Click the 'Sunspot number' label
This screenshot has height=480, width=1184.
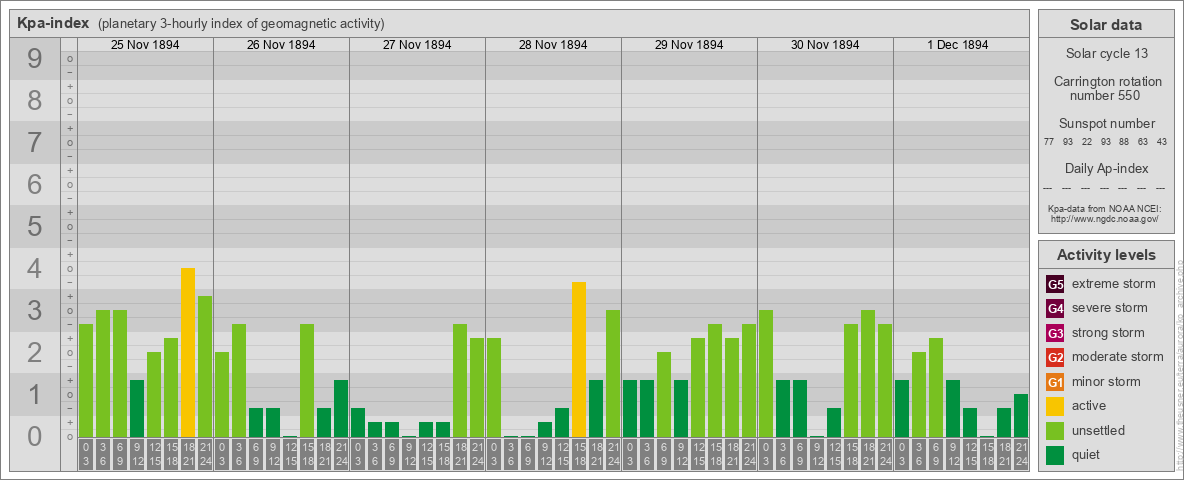pos(1106,124)
